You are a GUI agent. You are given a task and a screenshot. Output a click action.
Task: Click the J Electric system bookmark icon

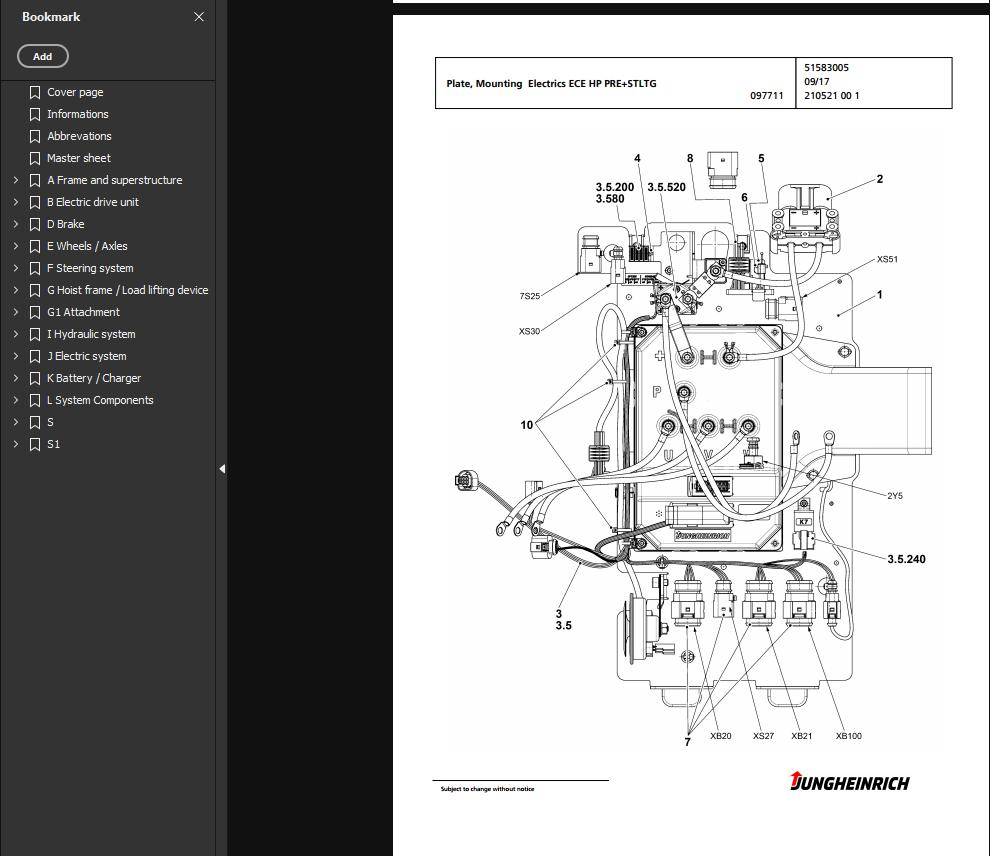pos(35,356)
